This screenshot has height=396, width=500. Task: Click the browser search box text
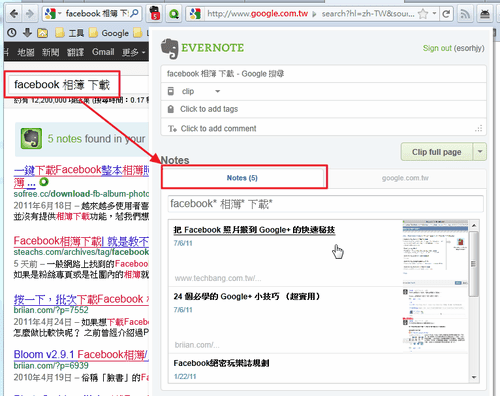pyautogui.click(x=97, y=14)
